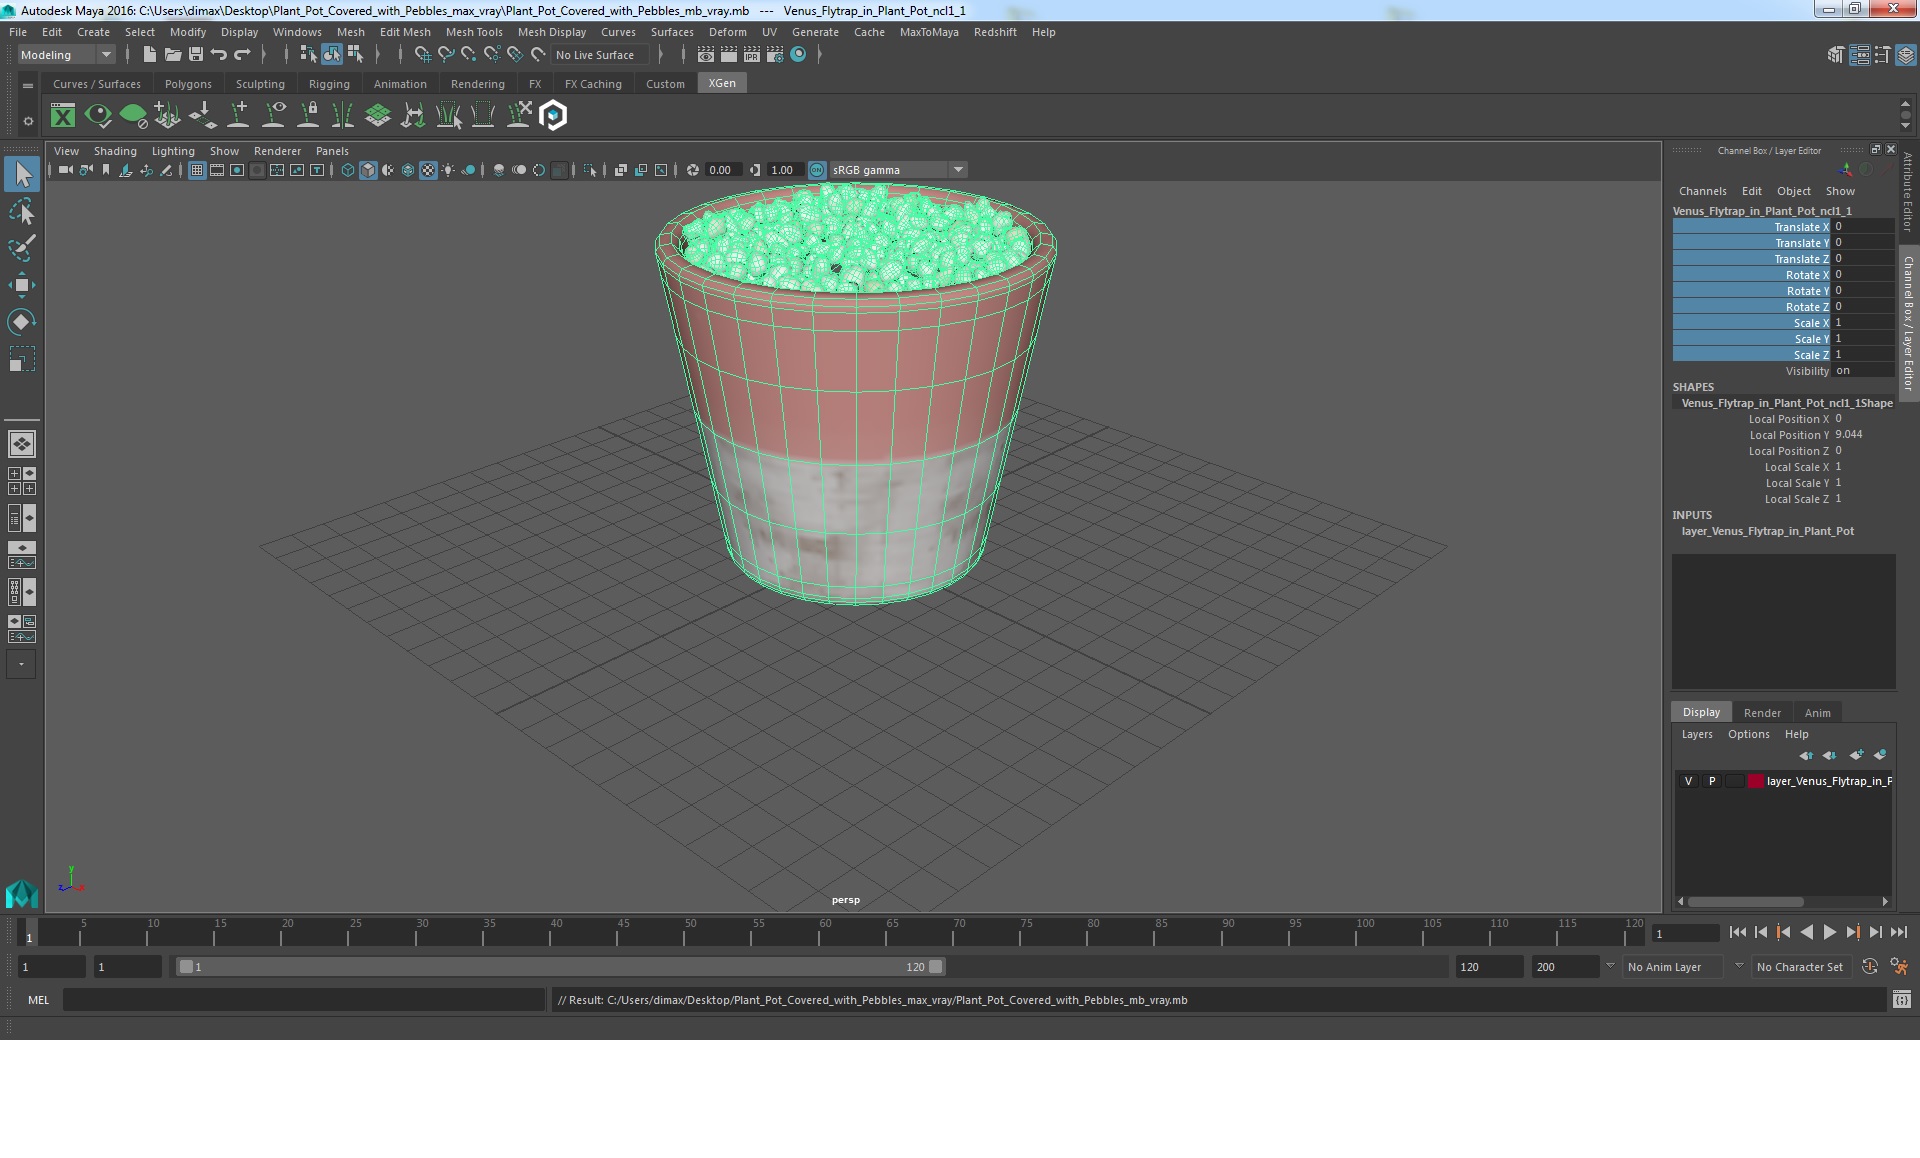This screenshot has width=1920, height=1158.
Task: Expand the sRGB gamma dropdown
Action: point(958,170)
